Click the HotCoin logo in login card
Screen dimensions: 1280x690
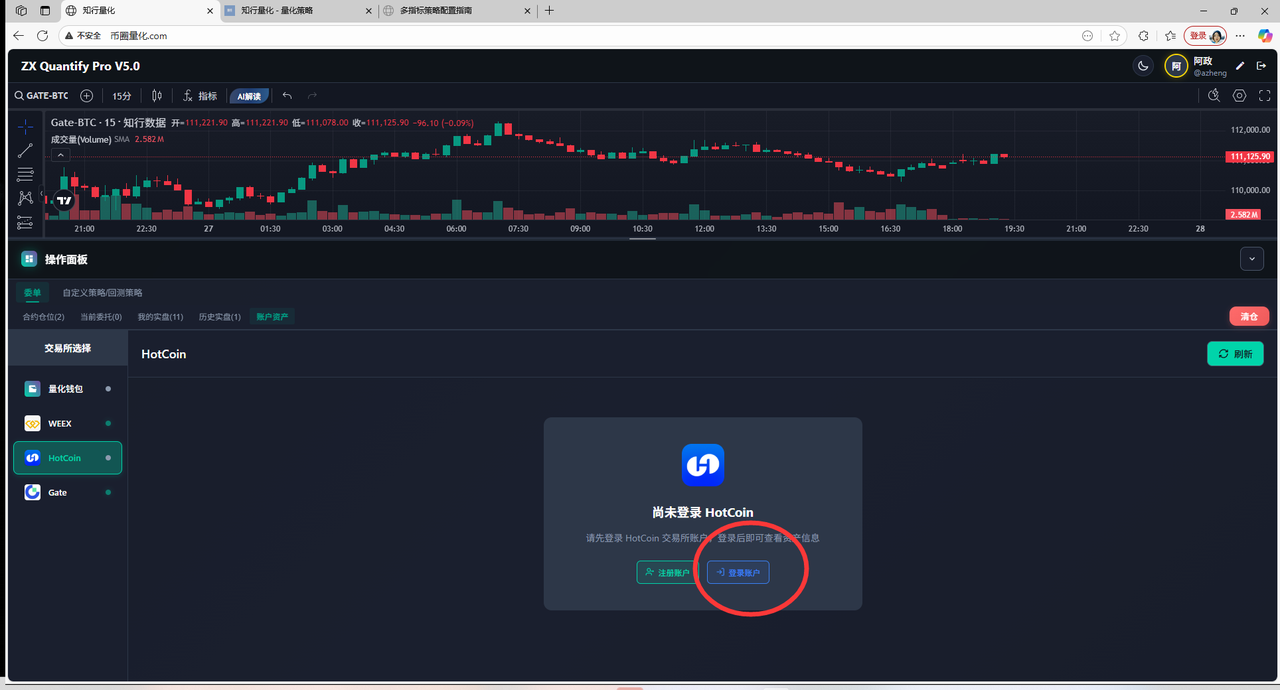[703, 465]
